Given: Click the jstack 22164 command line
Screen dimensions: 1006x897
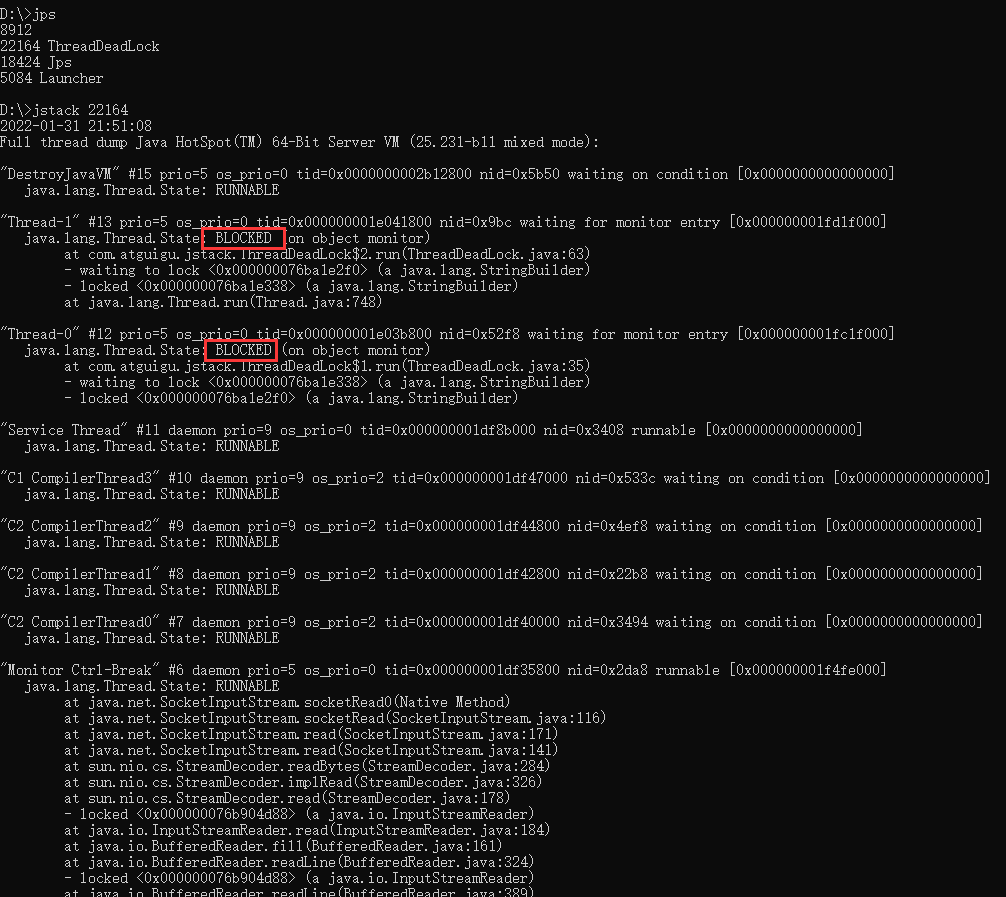Looking at the screenshot, I should [x=64, y=110].
